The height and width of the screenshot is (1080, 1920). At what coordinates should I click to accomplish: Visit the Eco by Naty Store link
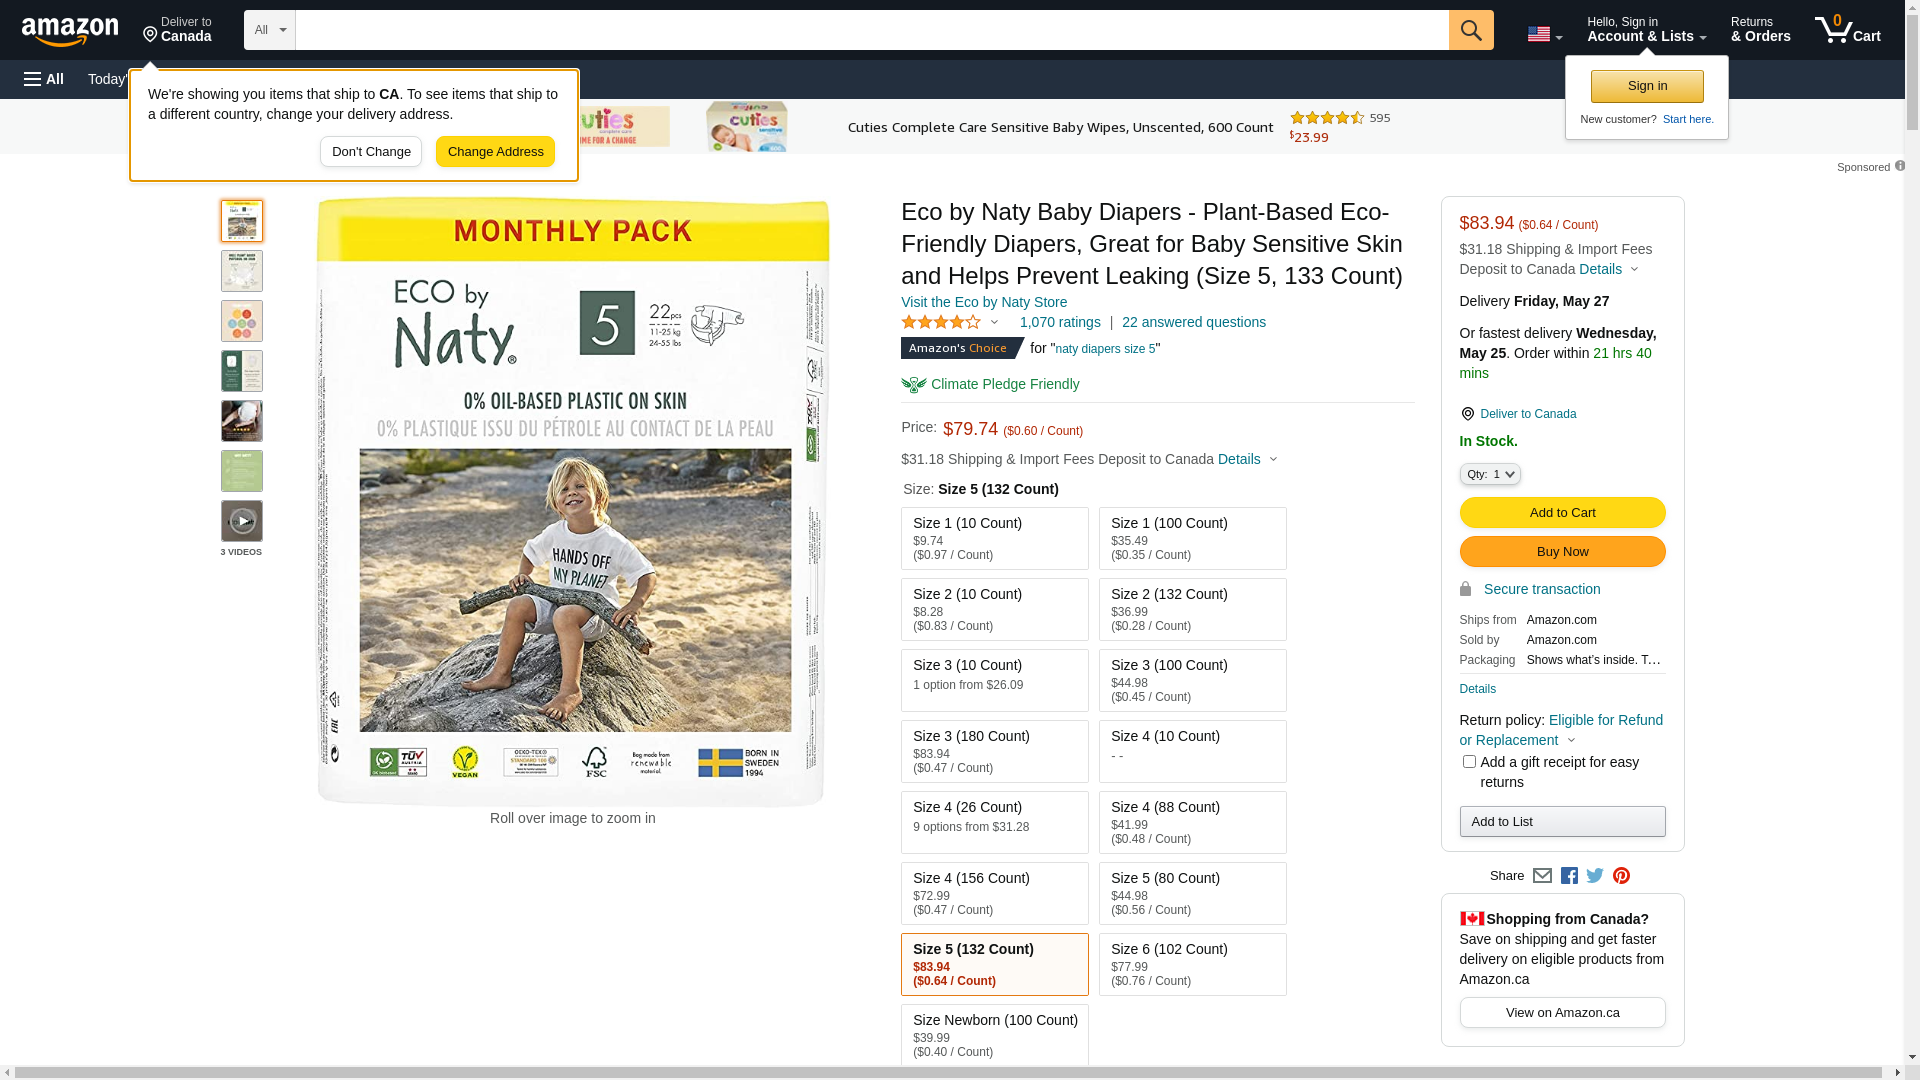pyautogui.click(x=983, y=302)
